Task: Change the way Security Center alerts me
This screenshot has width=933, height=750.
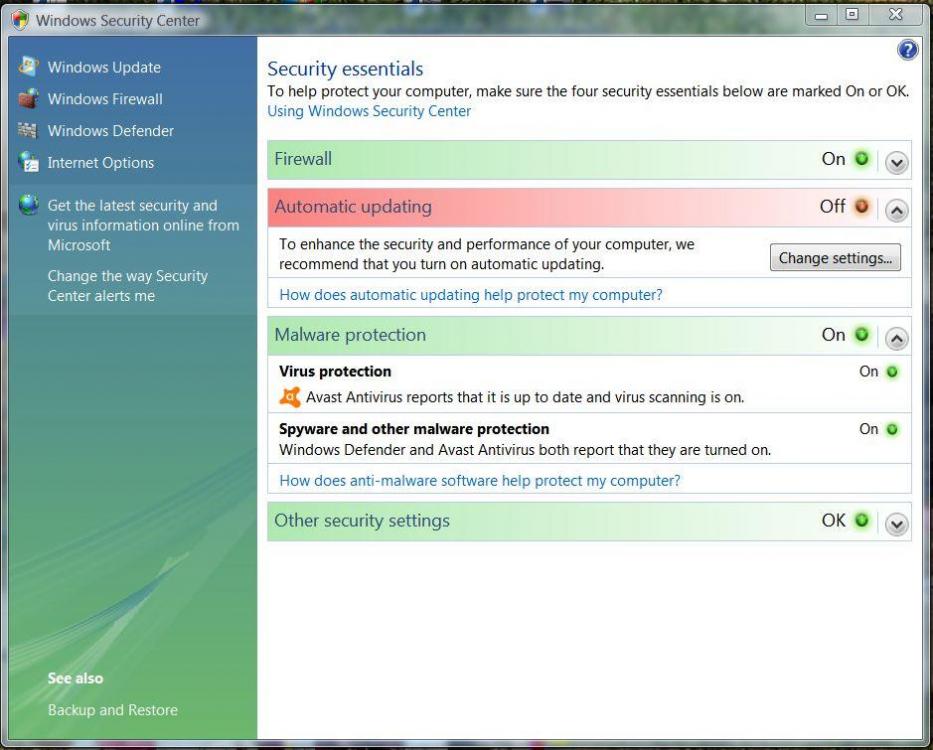Action: coord(127,286)
